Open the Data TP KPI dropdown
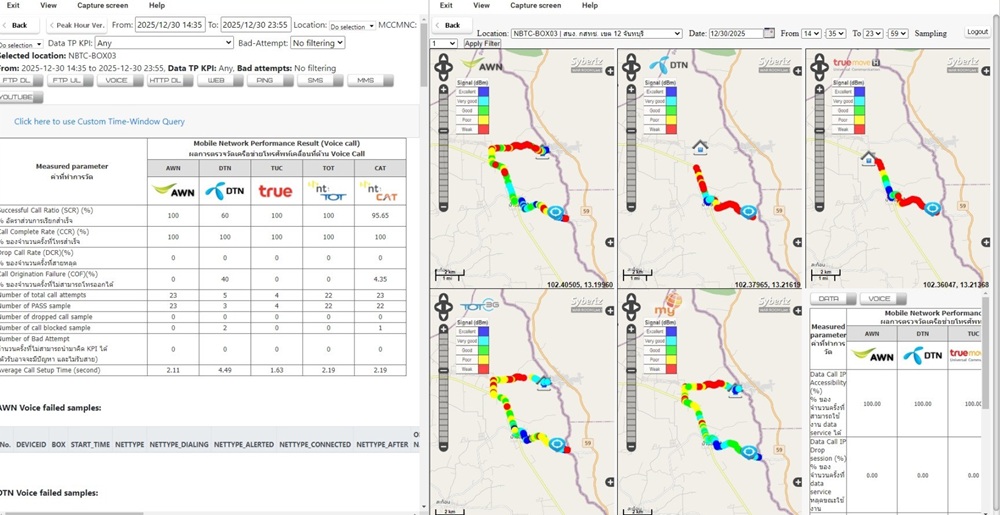The image size is (1000, 515). (165, 43)
